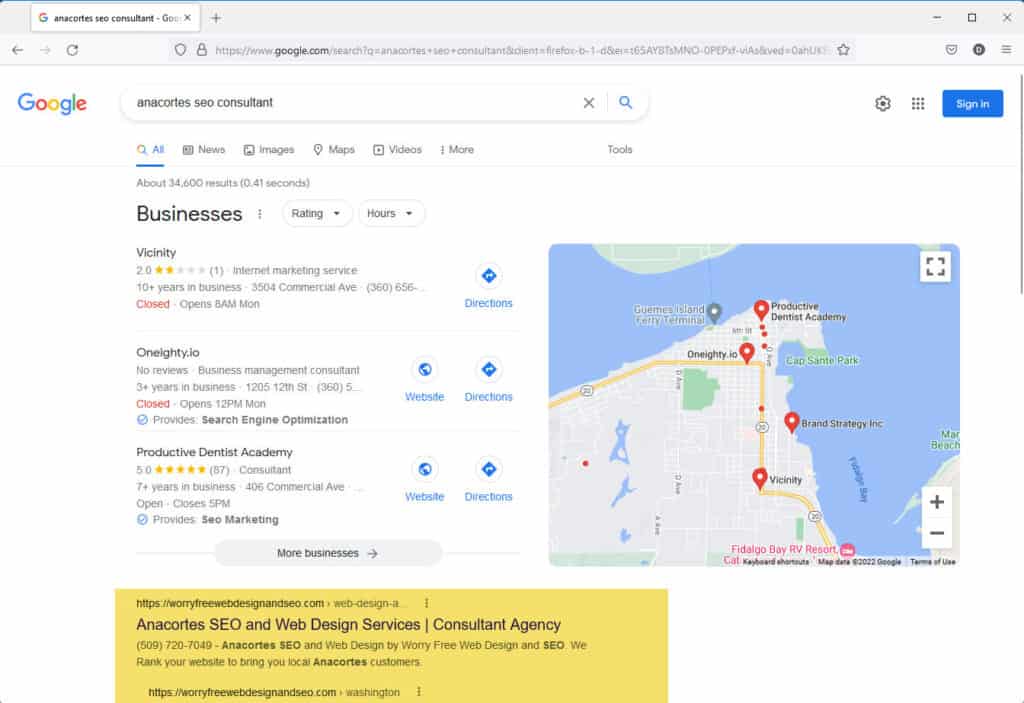This screenshot has width=1024, height=703.
Task: Click the Productive Dentist Academy map pin
Action: [x=761, y=310]
